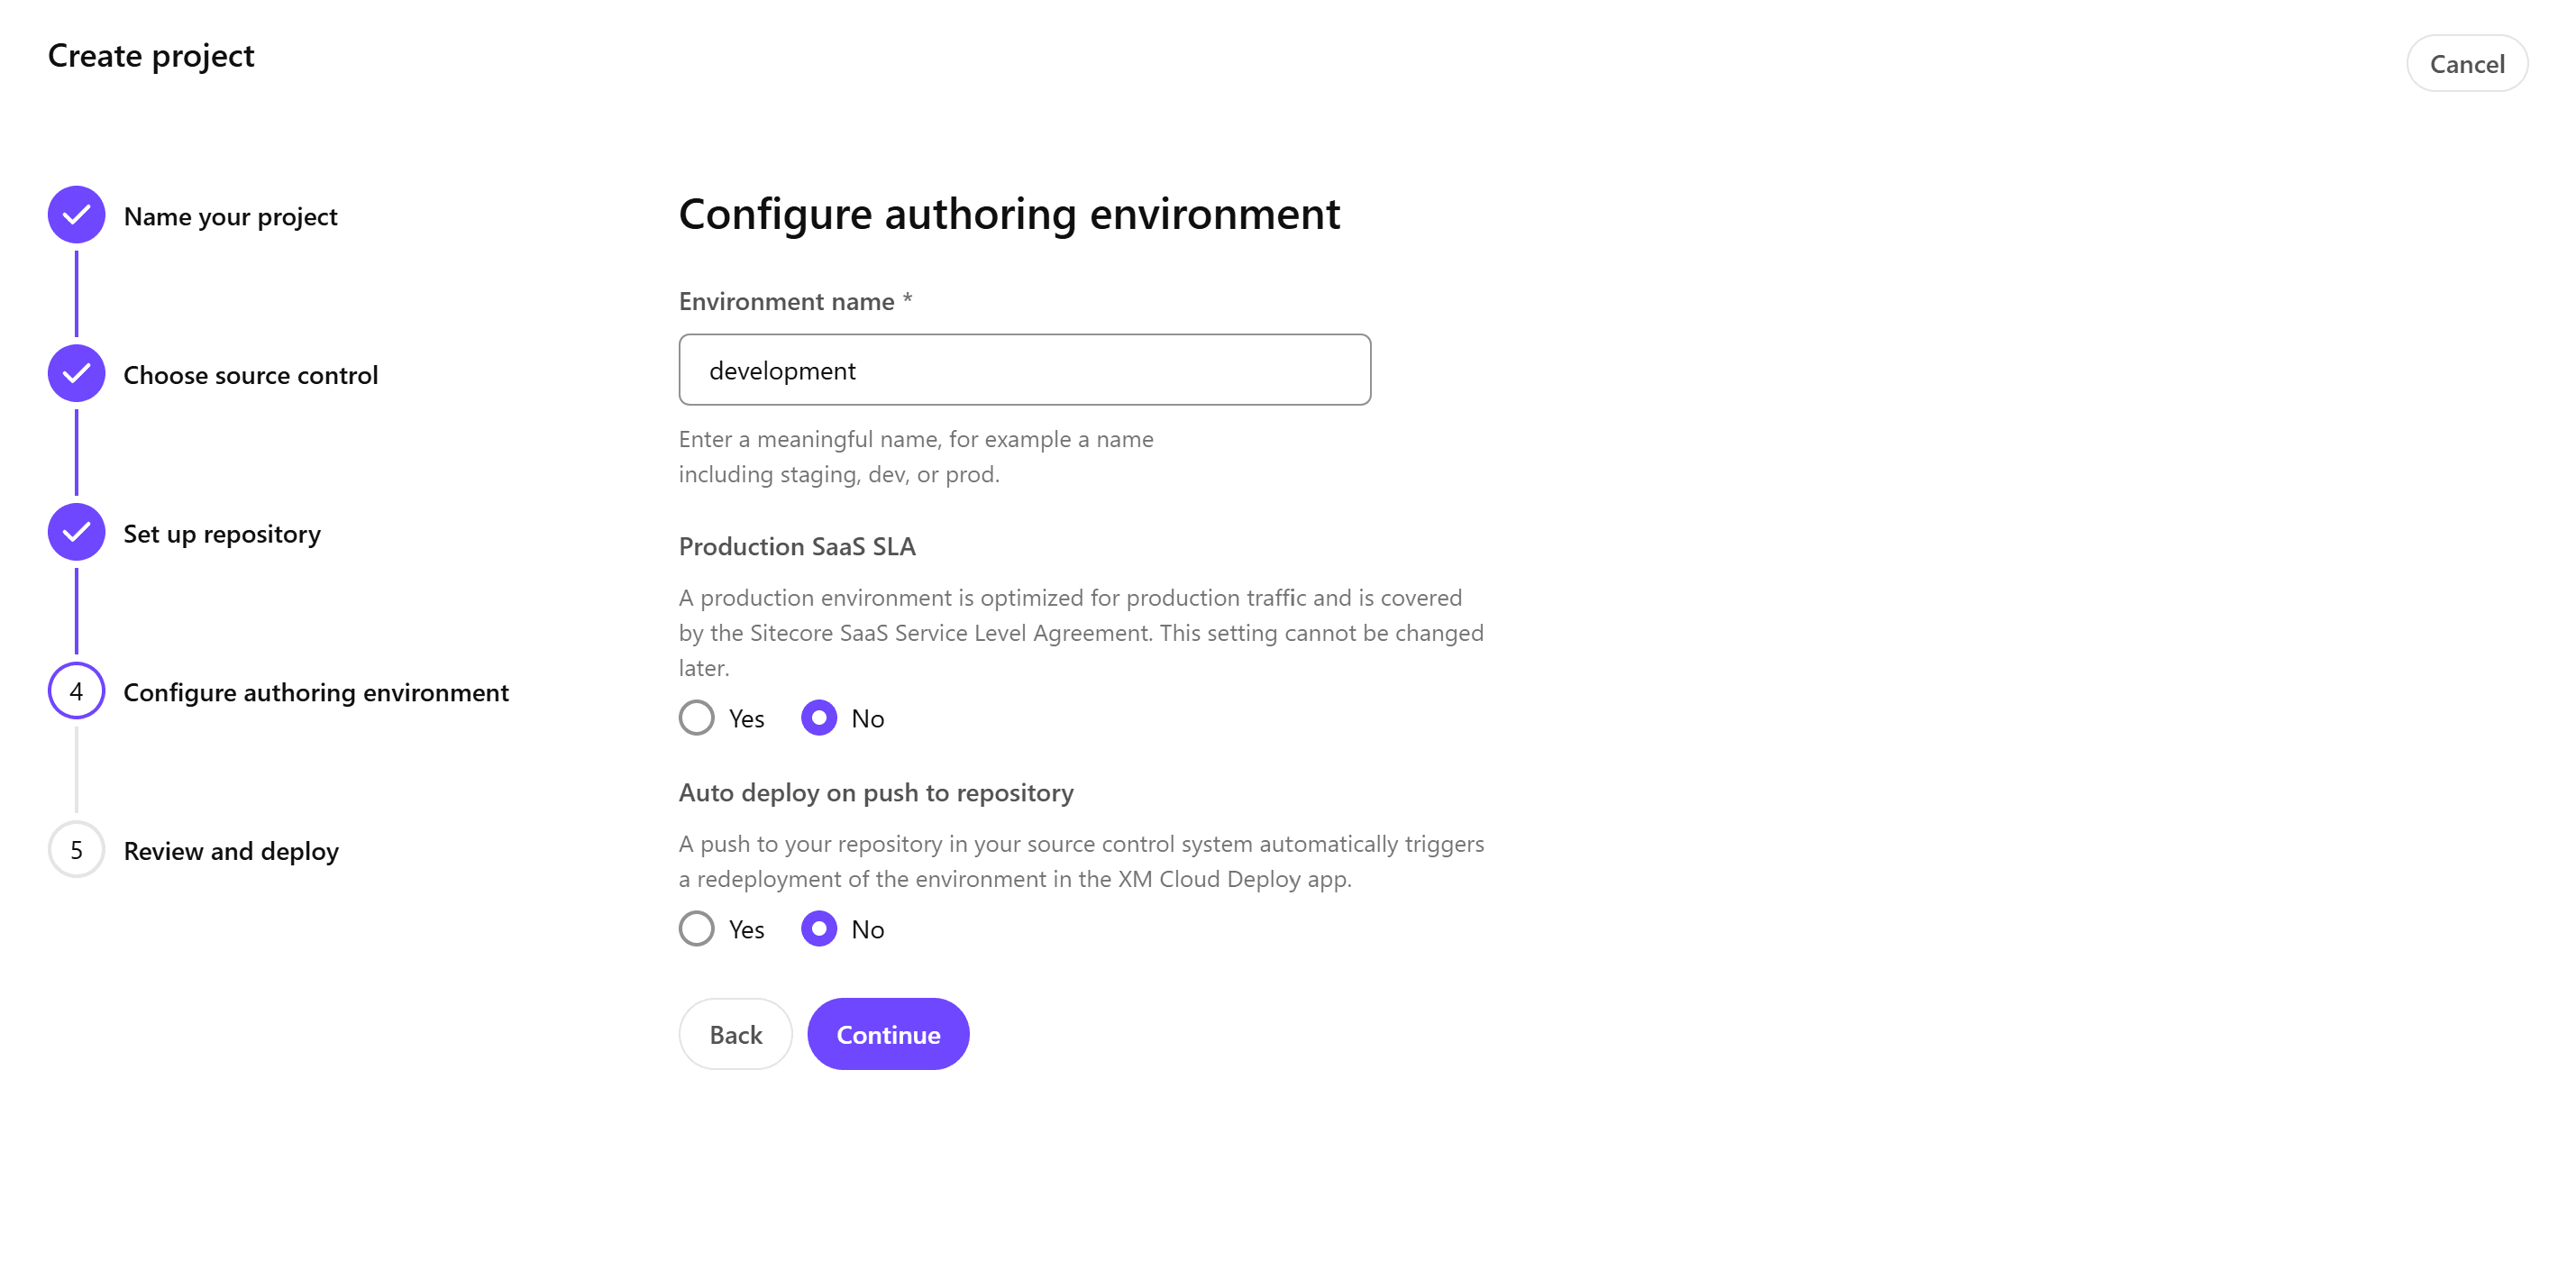Select Yes for Production SaaS SLA
This screenshot has width=2576, height=1262.
coord(697,718)
